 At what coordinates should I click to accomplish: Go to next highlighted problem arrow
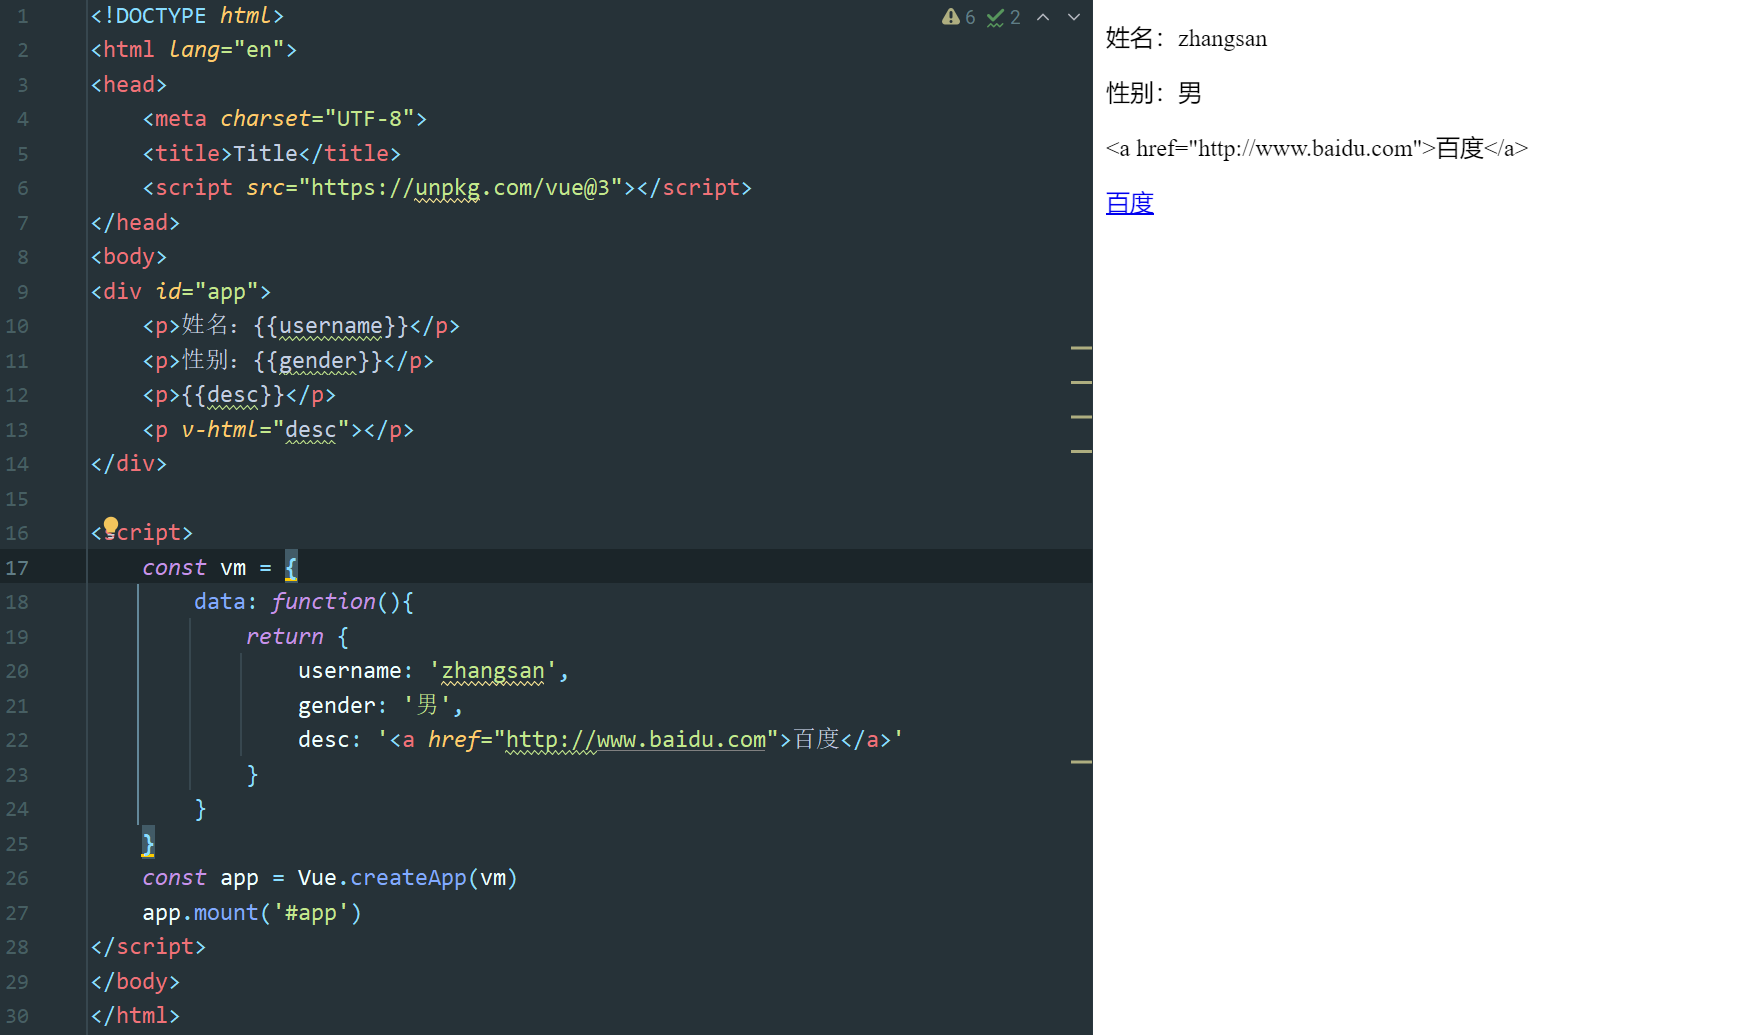(1074, 17)
